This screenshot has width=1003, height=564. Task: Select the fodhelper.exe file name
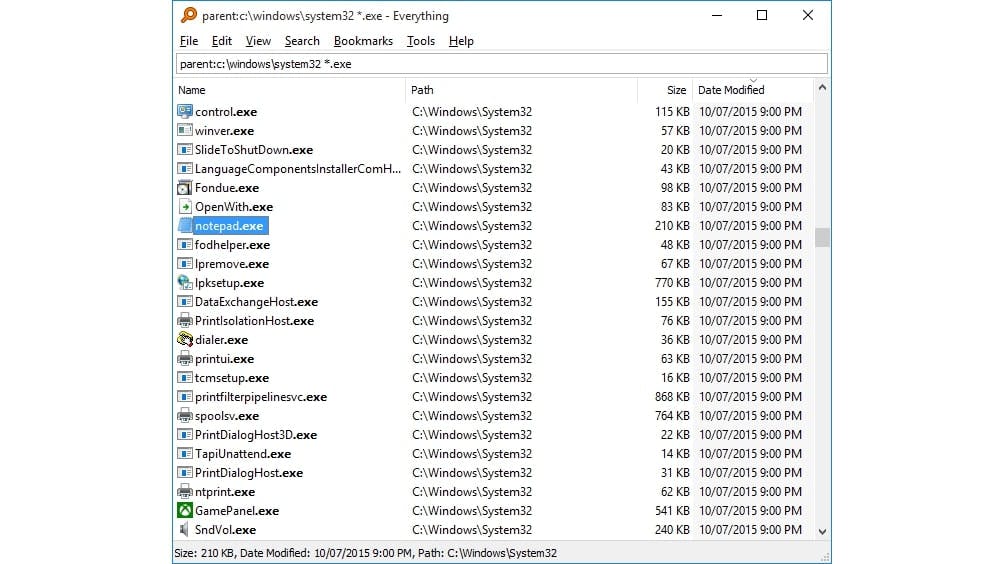point(232,245)
